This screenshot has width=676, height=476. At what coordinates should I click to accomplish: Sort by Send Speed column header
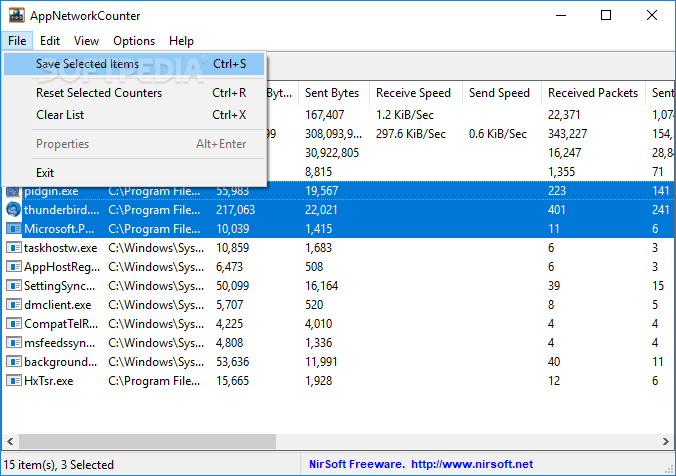pos(502,93)
